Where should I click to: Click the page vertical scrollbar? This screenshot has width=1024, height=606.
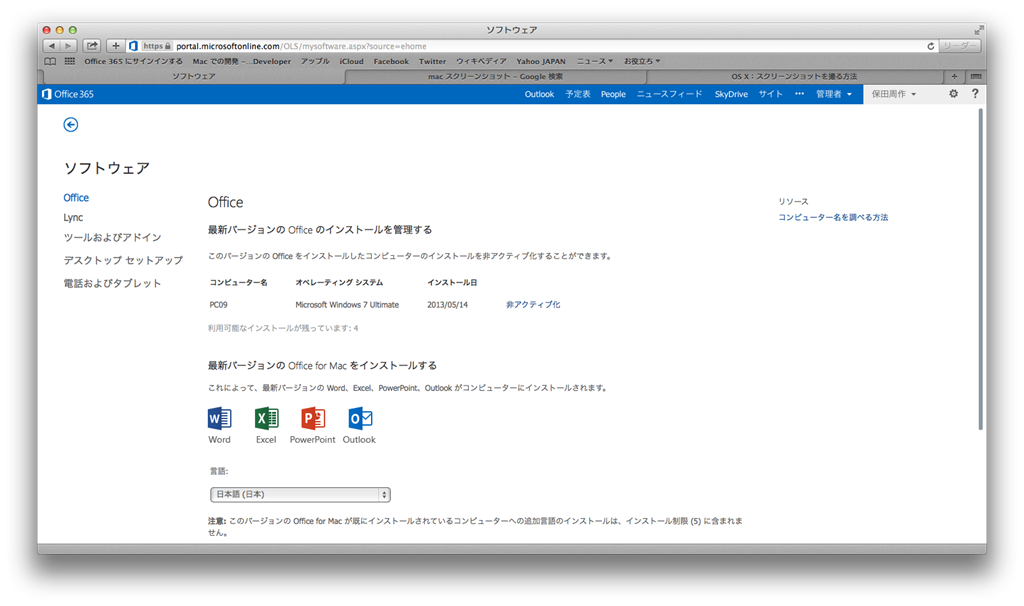(980, 269)
